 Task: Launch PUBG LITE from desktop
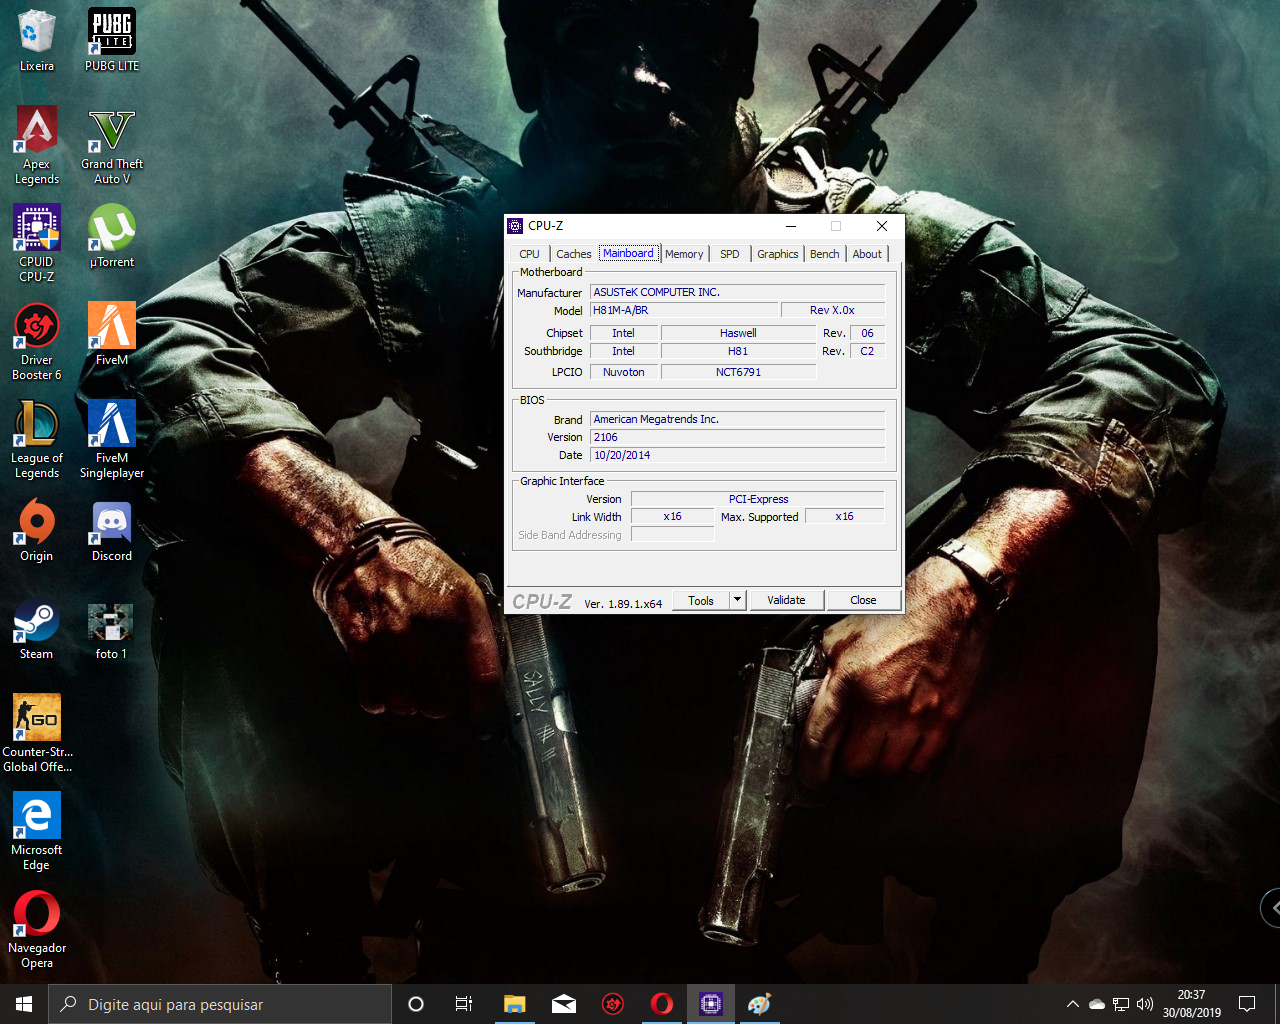(112, 41)
